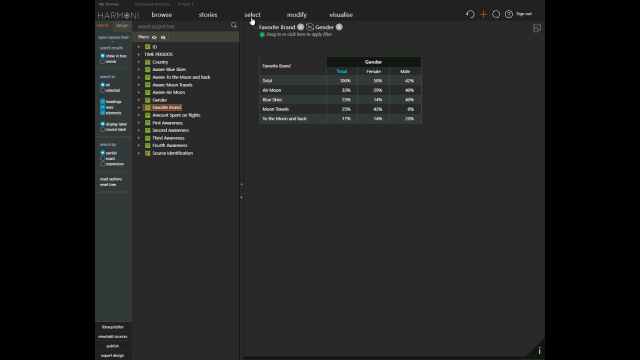Click 'open replace field' link
640x360 pixels.
(113, 37)
